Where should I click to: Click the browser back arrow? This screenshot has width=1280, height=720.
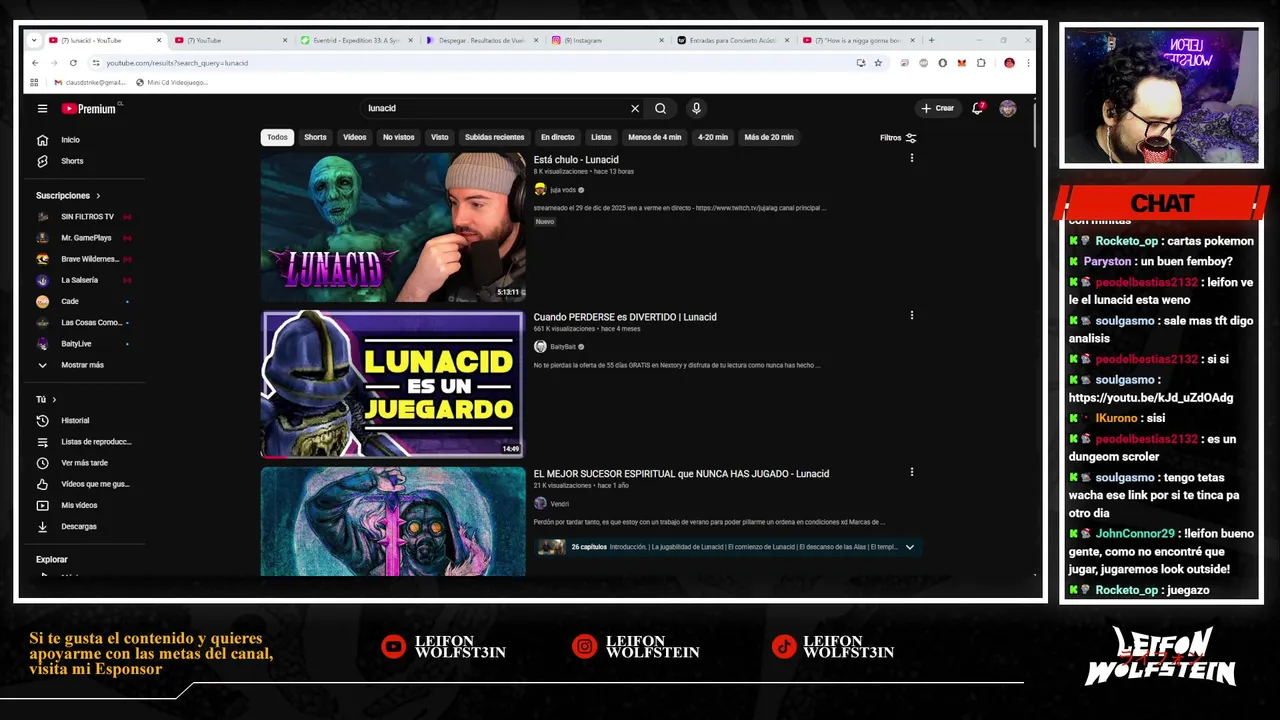pyautogui.click(x=35, y=63)
